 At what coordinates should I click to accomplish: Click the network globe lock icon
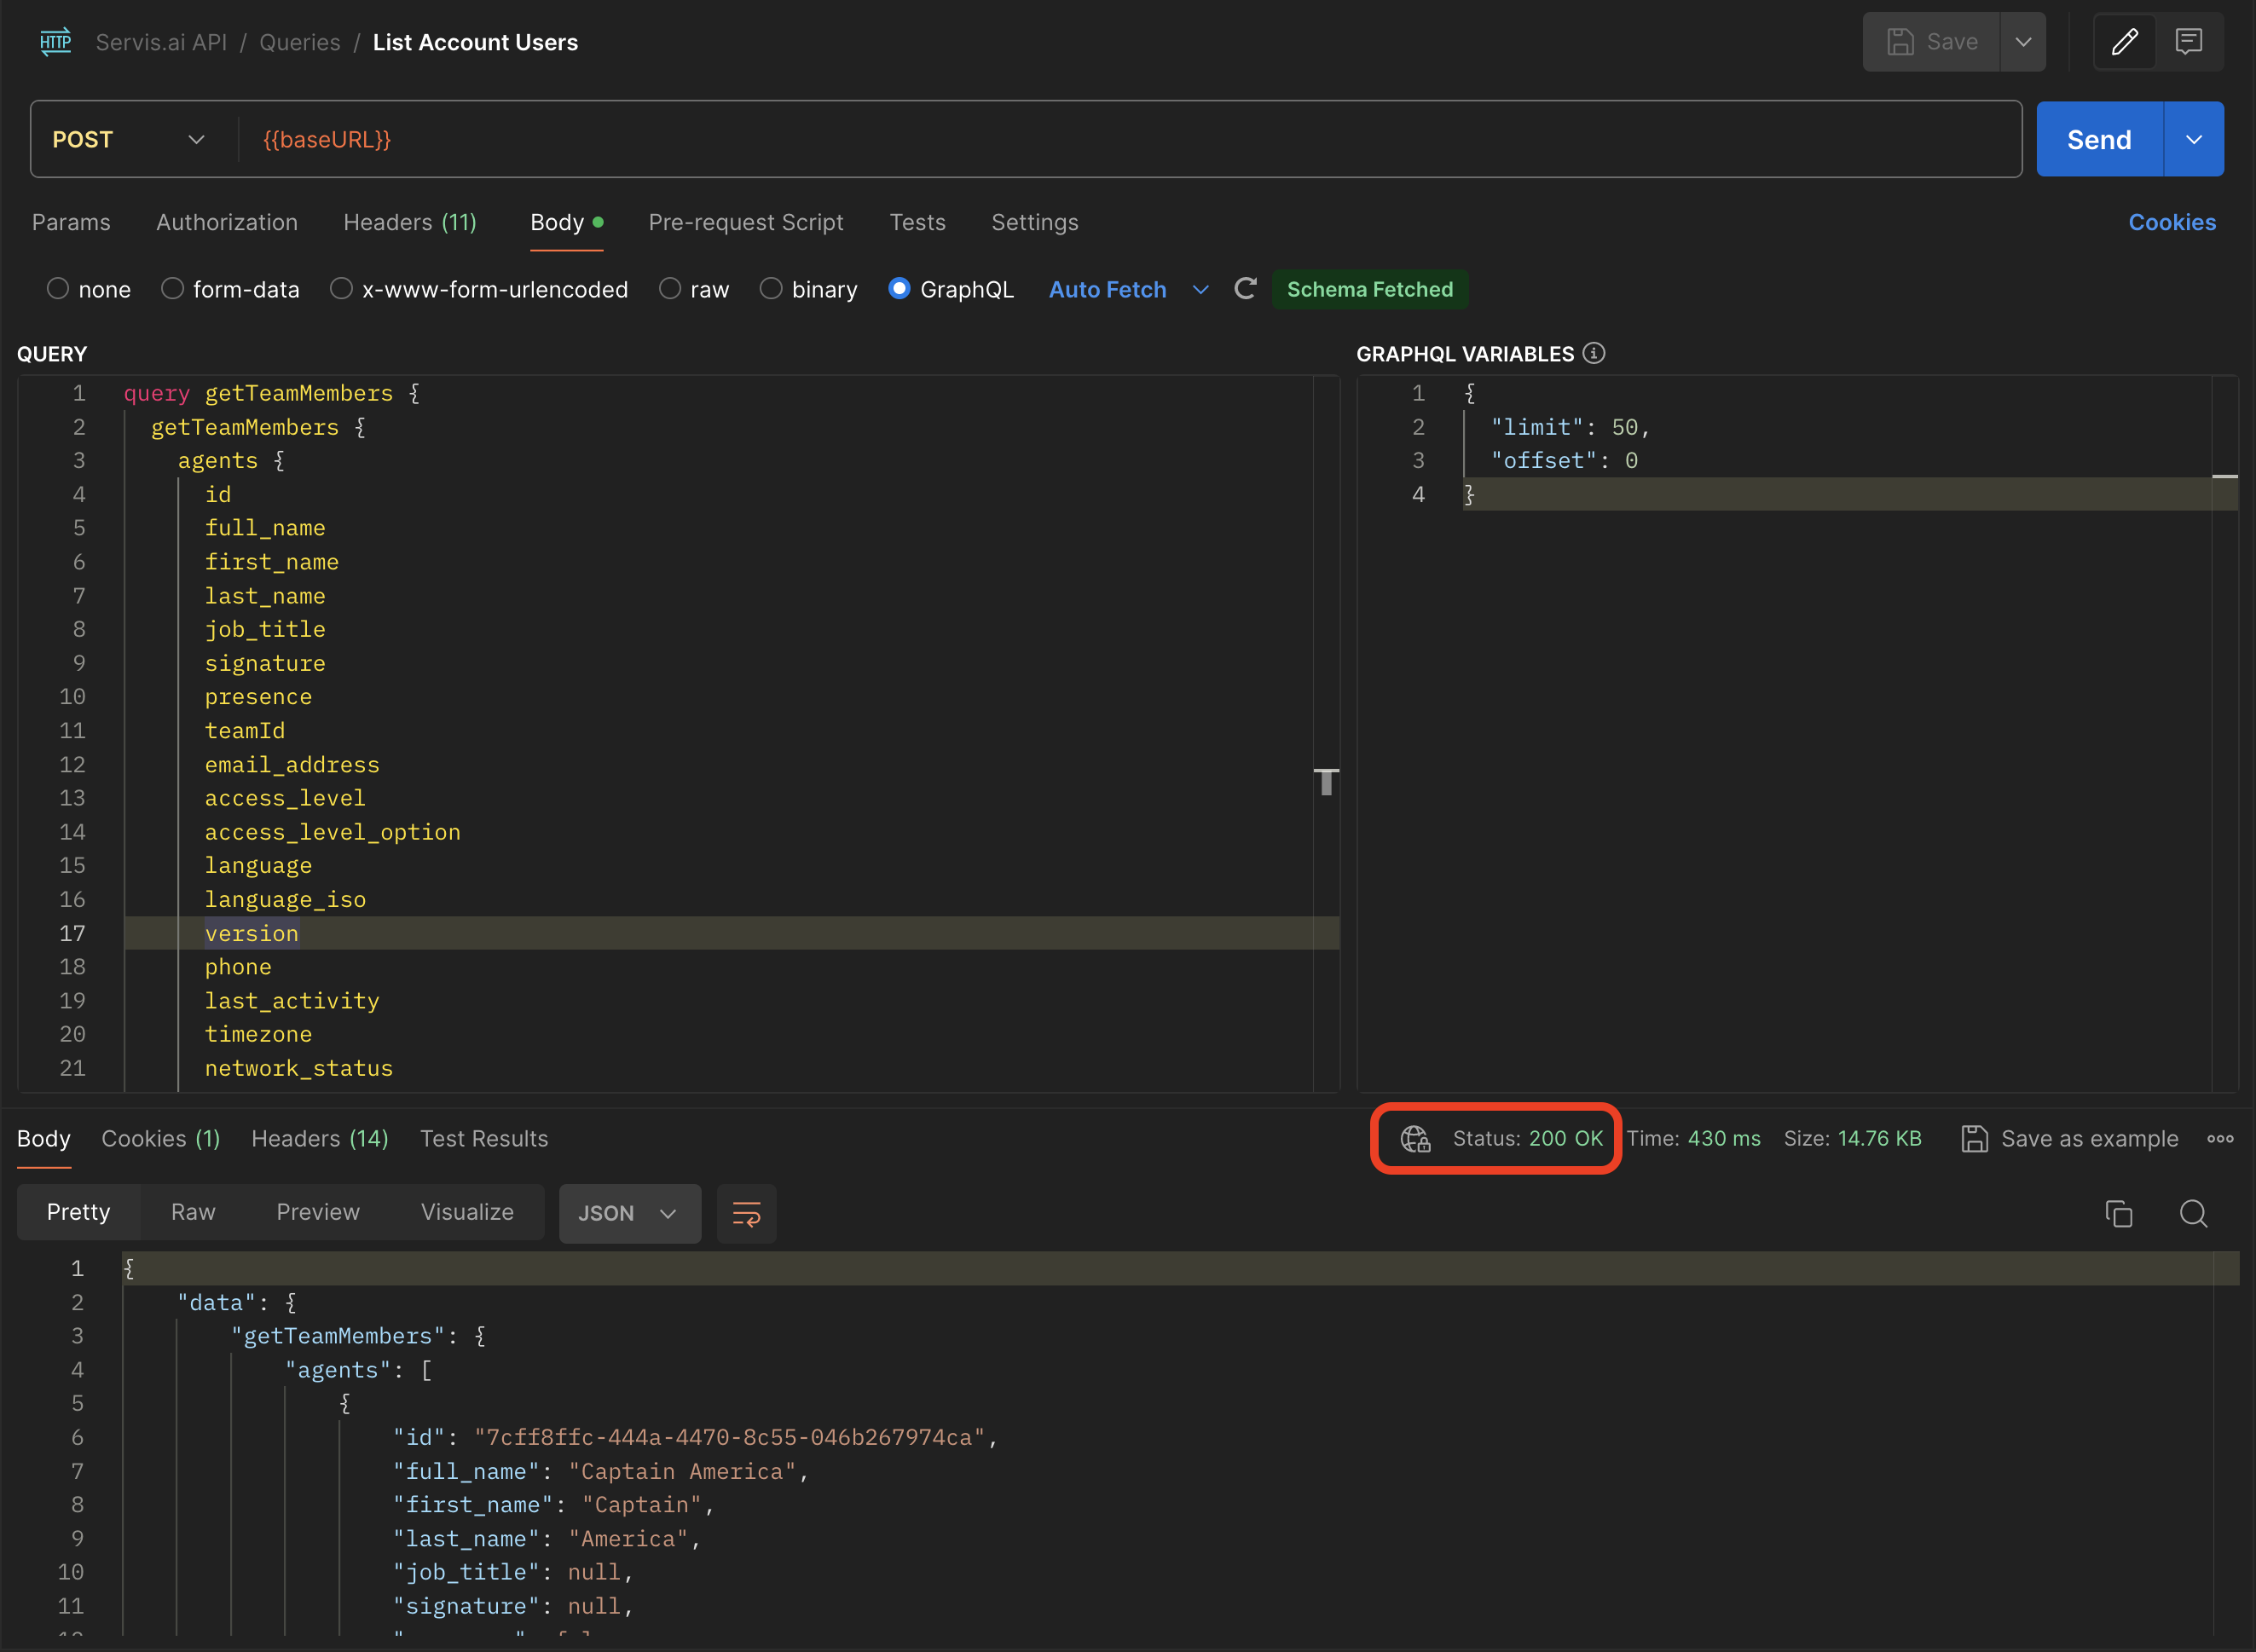pos(1415,1139)
